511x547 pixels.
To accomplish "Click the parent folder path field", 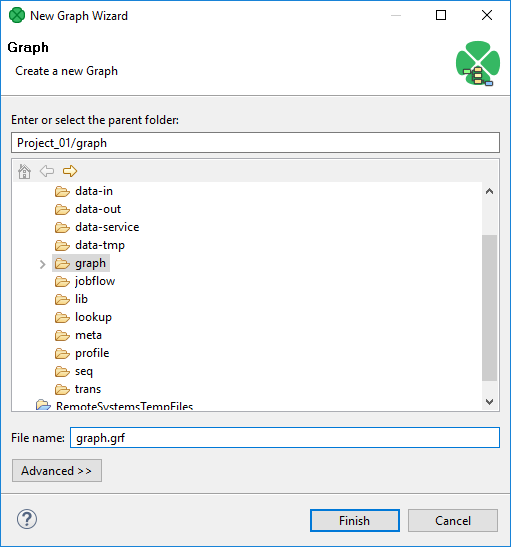I will pos(255,142).
